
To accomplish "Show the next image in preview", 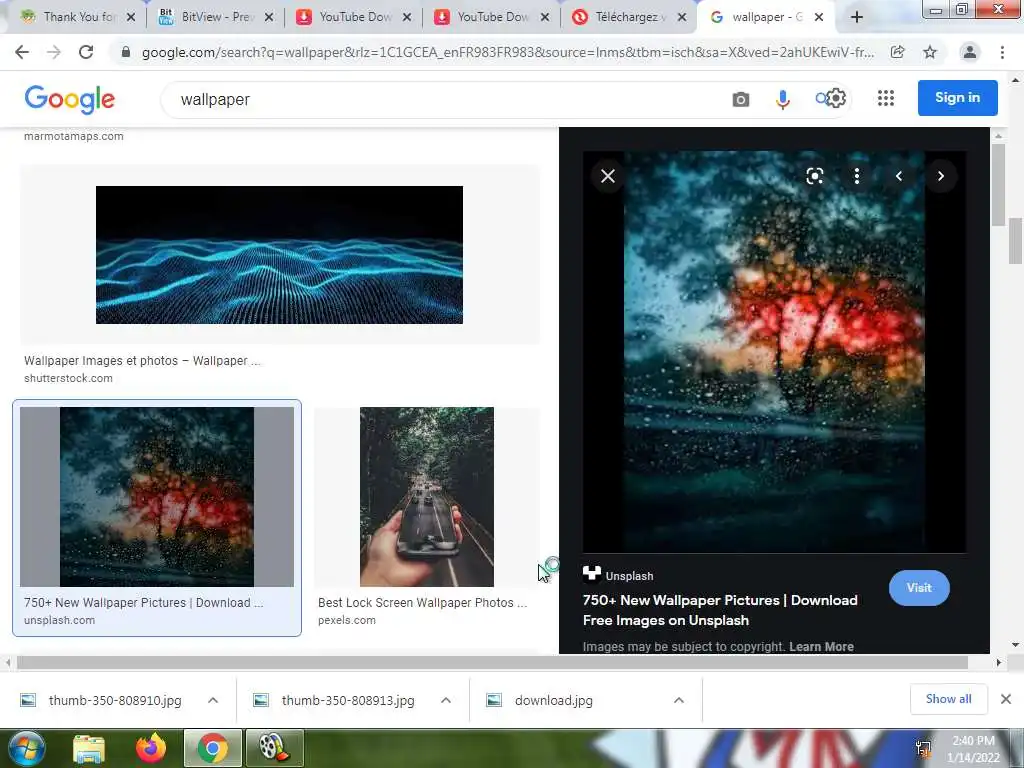I will (x=941, y=176).
